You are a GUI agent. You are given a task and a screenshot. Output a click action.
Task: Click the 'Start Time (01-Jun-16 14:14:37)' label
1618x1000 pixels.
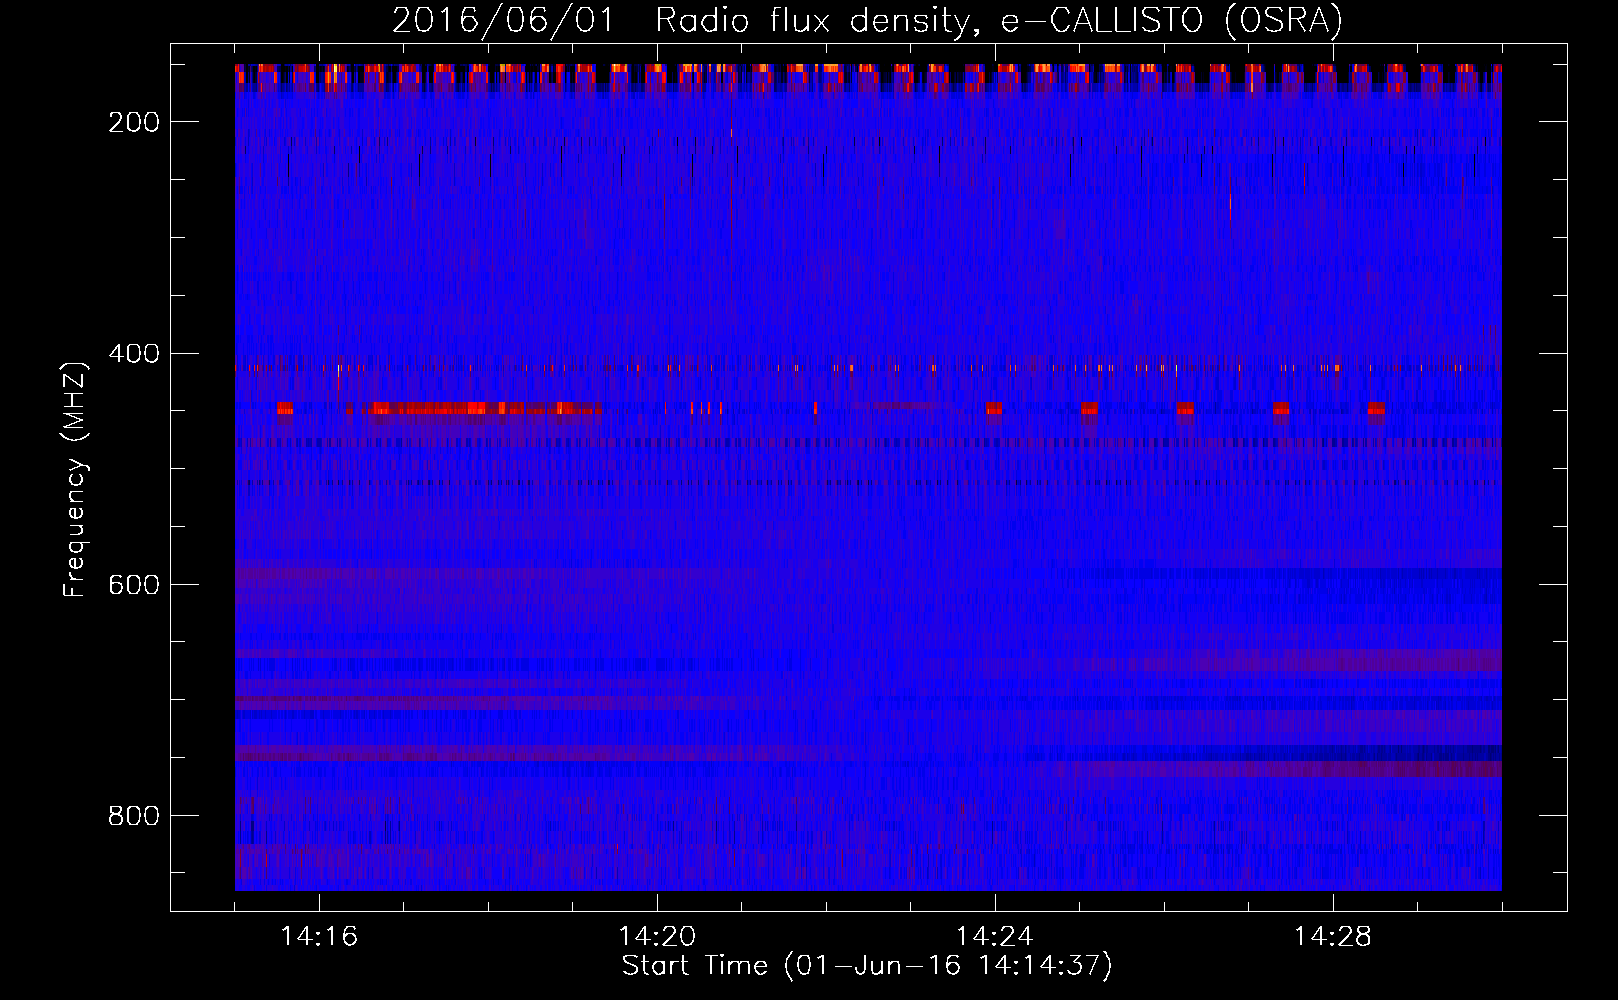pos(867,966)
